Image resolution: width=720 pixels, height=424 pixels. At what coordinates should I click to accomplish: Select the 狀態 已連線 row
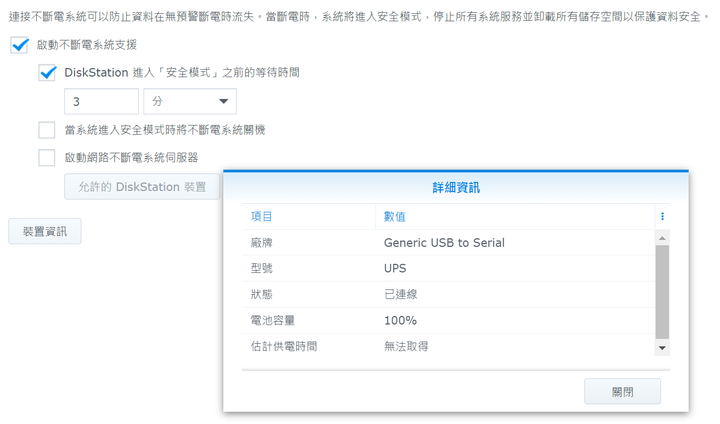click(448, 294)
